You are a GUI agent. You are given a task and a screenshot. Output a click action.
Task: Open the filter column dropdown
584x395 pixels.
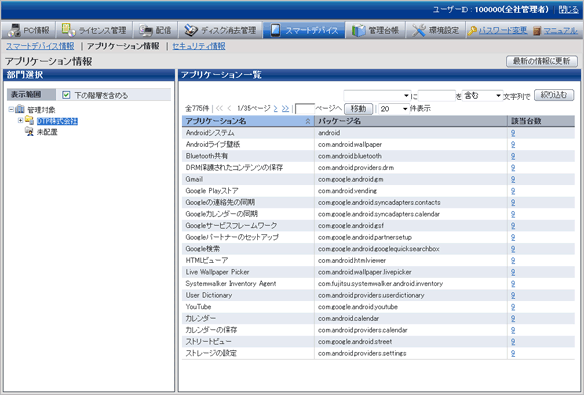click(x=377, y=96)
